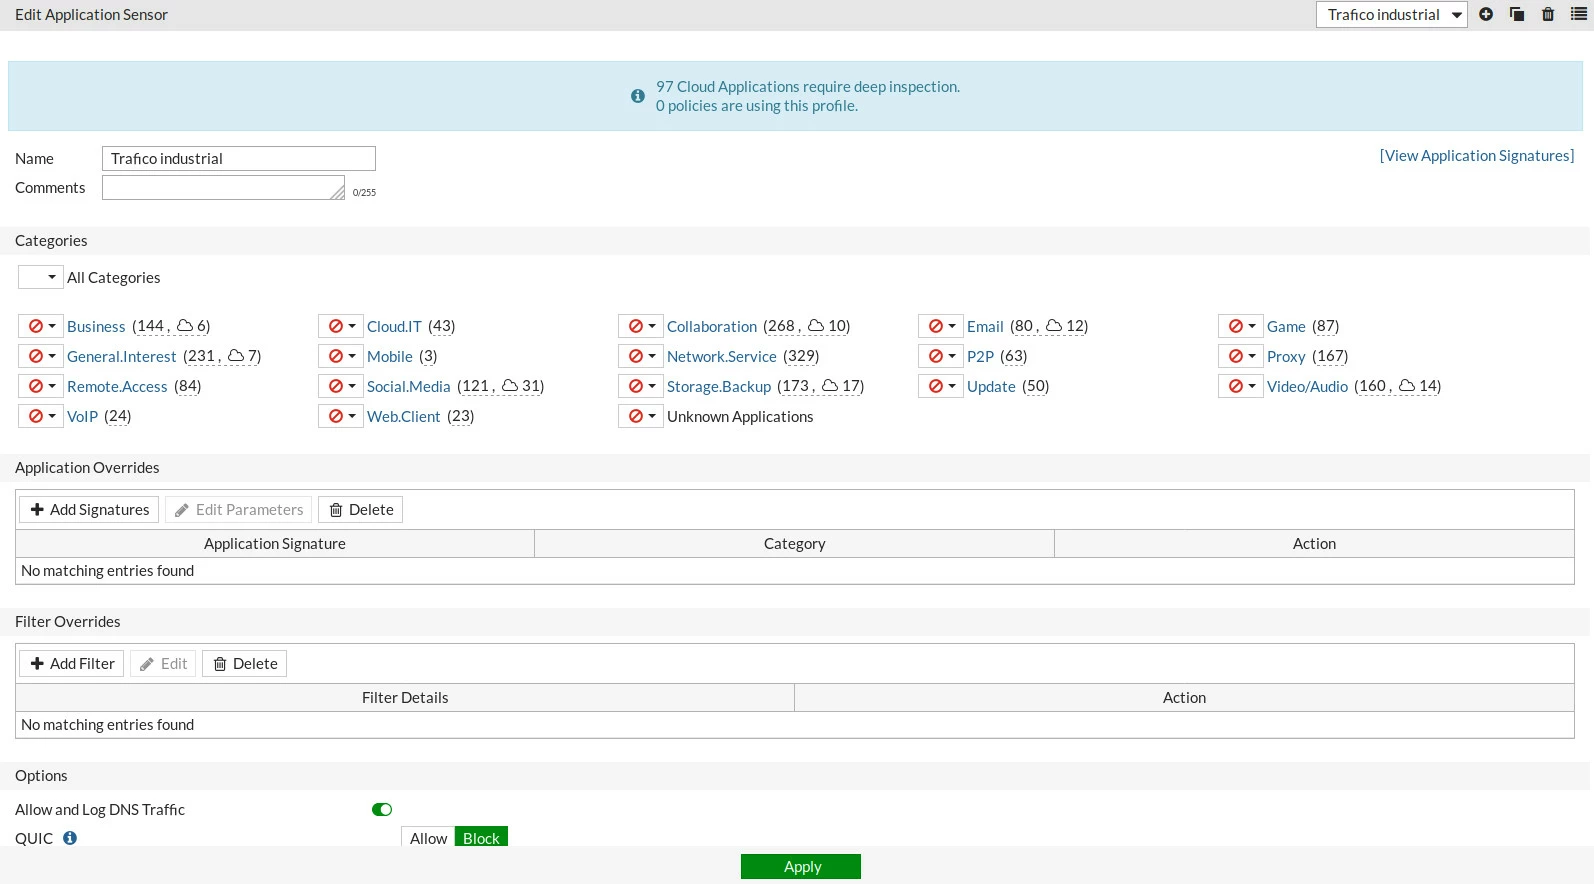Create a new sensor with the plus icon
1594x884 pixels.
pyautogui.click(x=1486, y=14)
